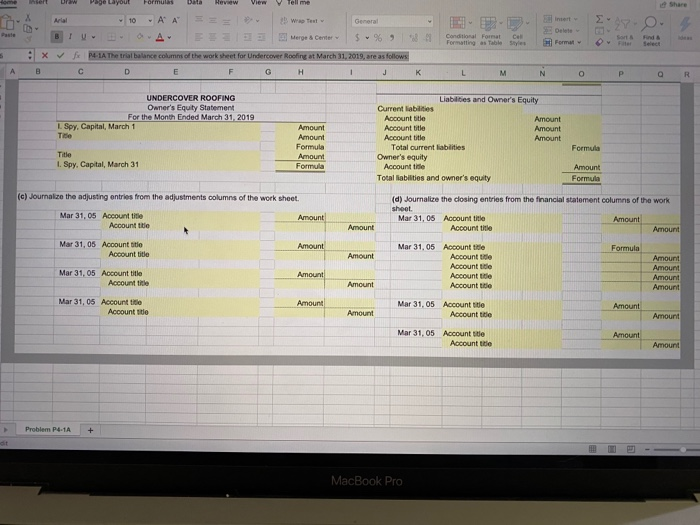Open Format as Table
The image size is (700, 525).
point(491,30)
